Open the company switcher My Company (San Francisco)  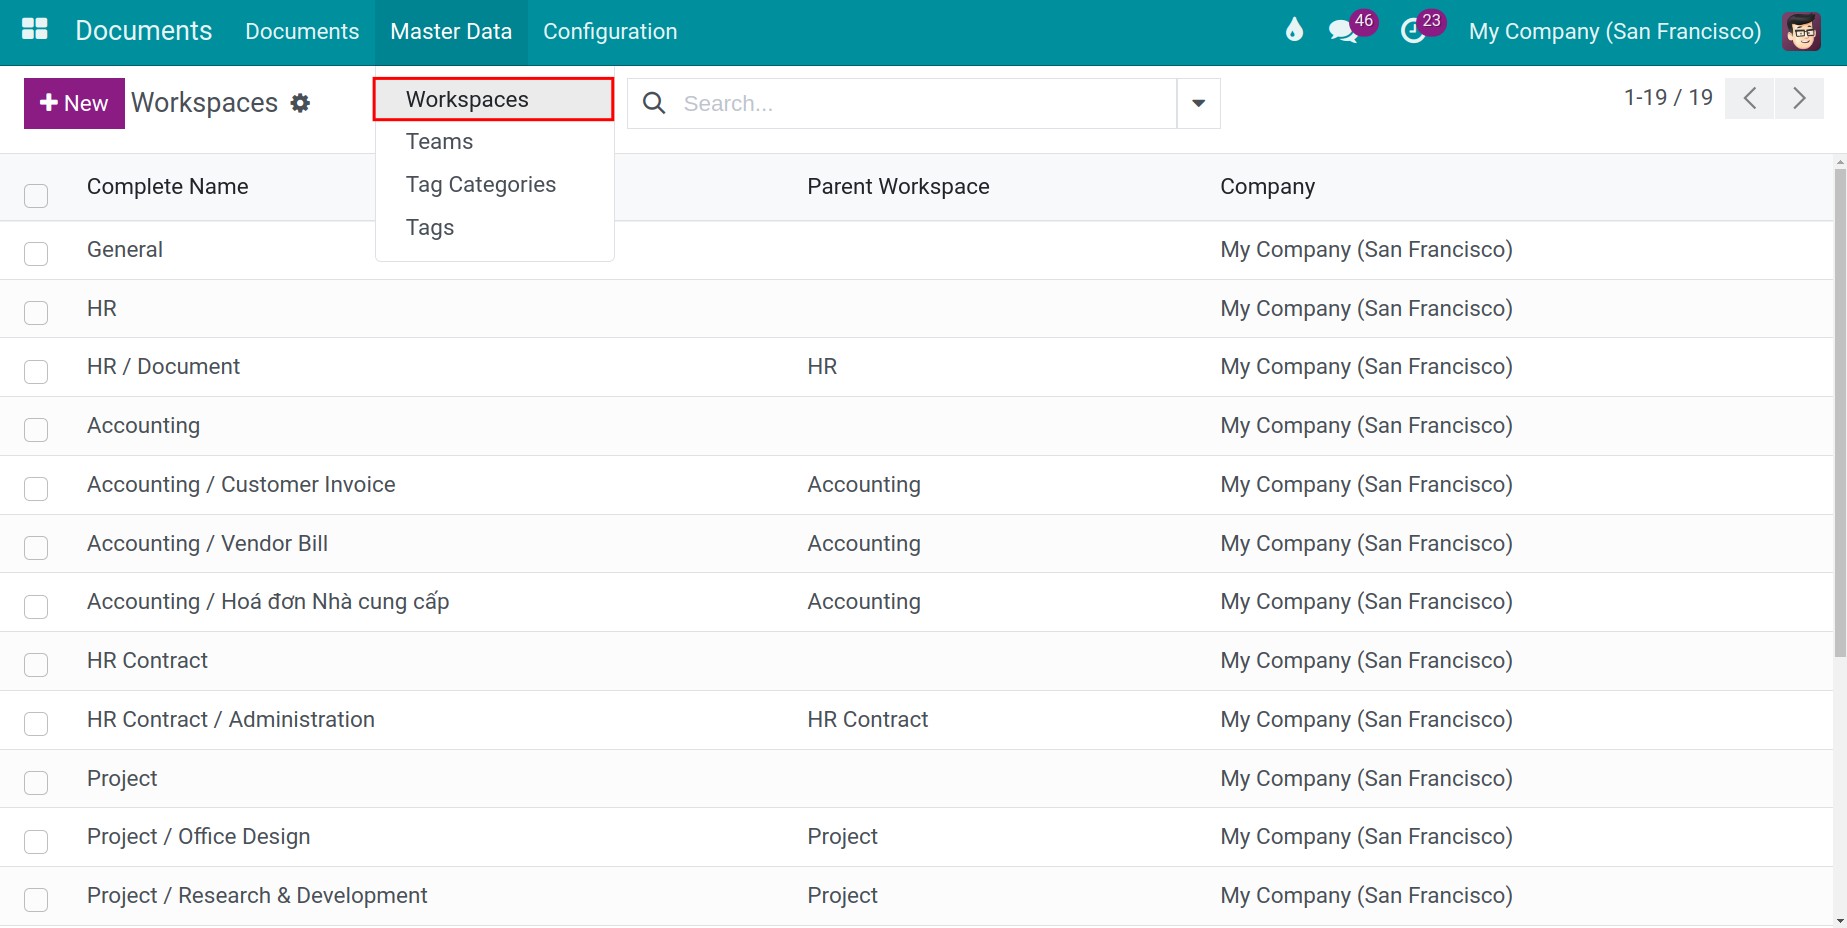[1614, 31]
